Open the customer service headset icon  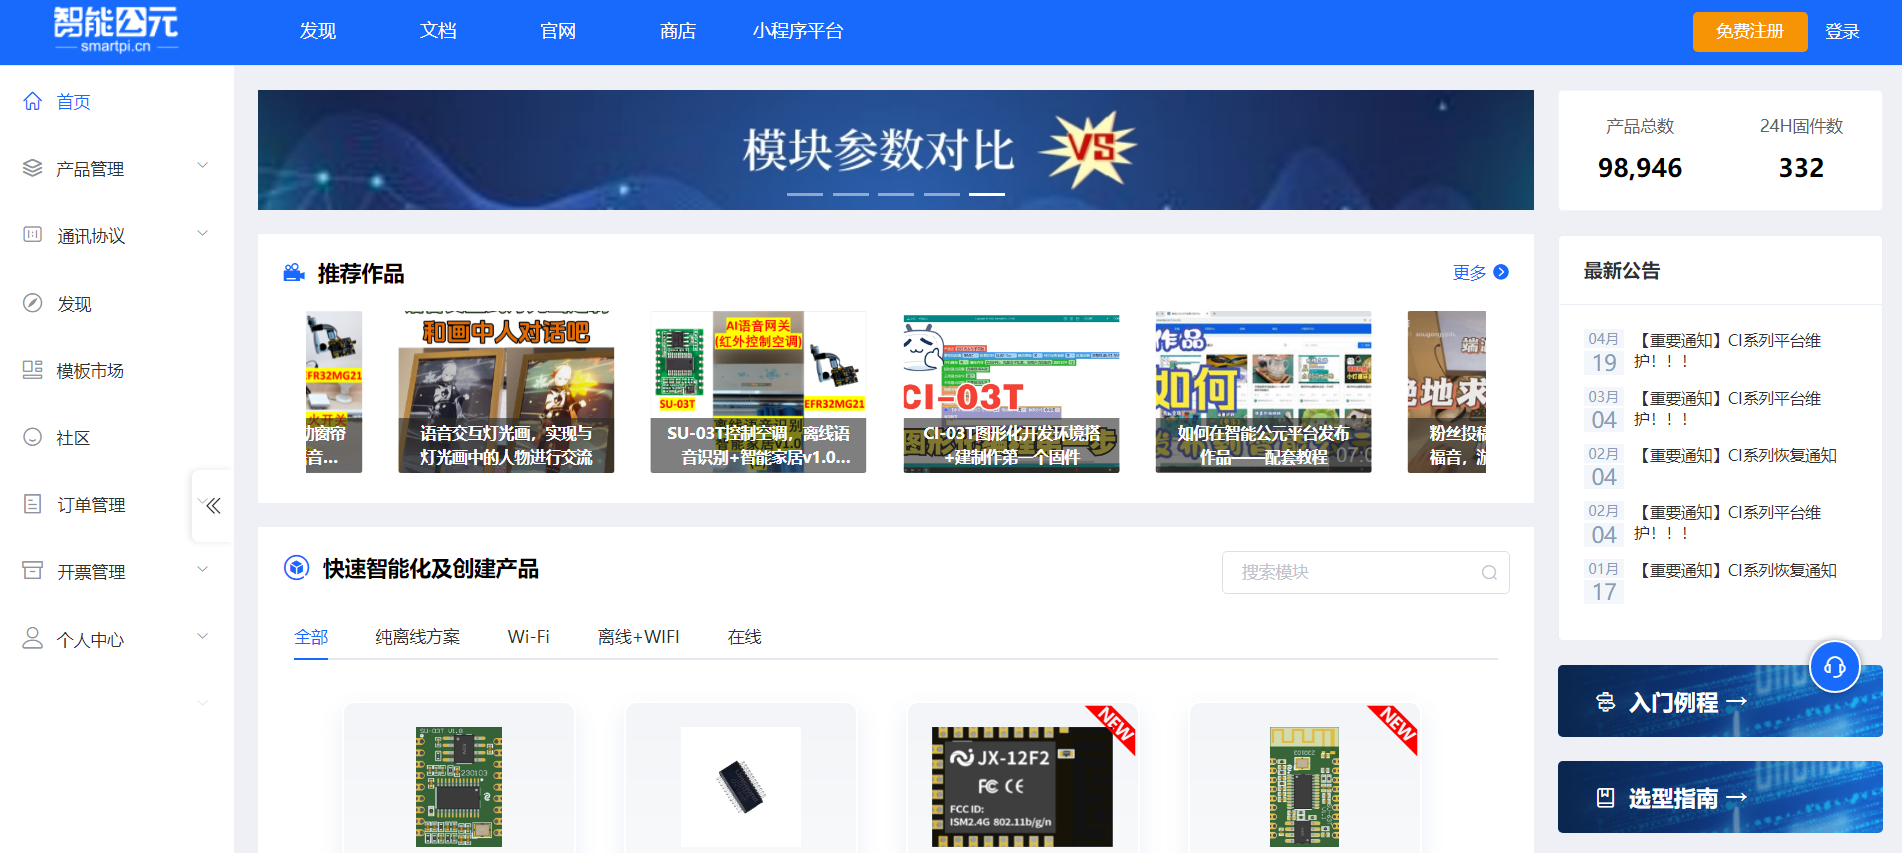tap(1835, 666)
